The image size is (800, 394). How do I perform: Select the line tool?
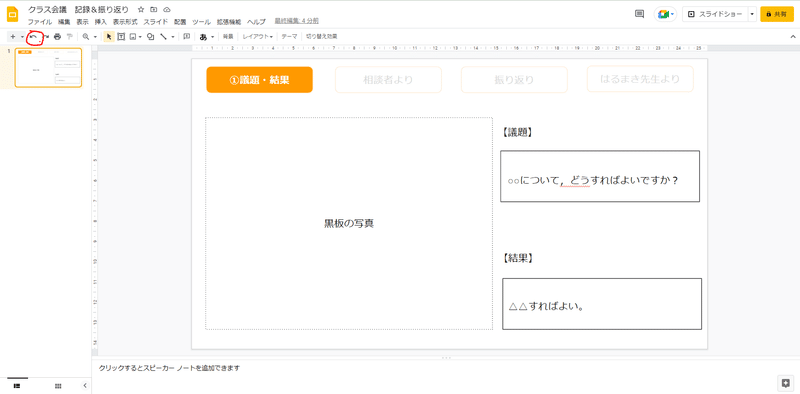tap(163, 37)
